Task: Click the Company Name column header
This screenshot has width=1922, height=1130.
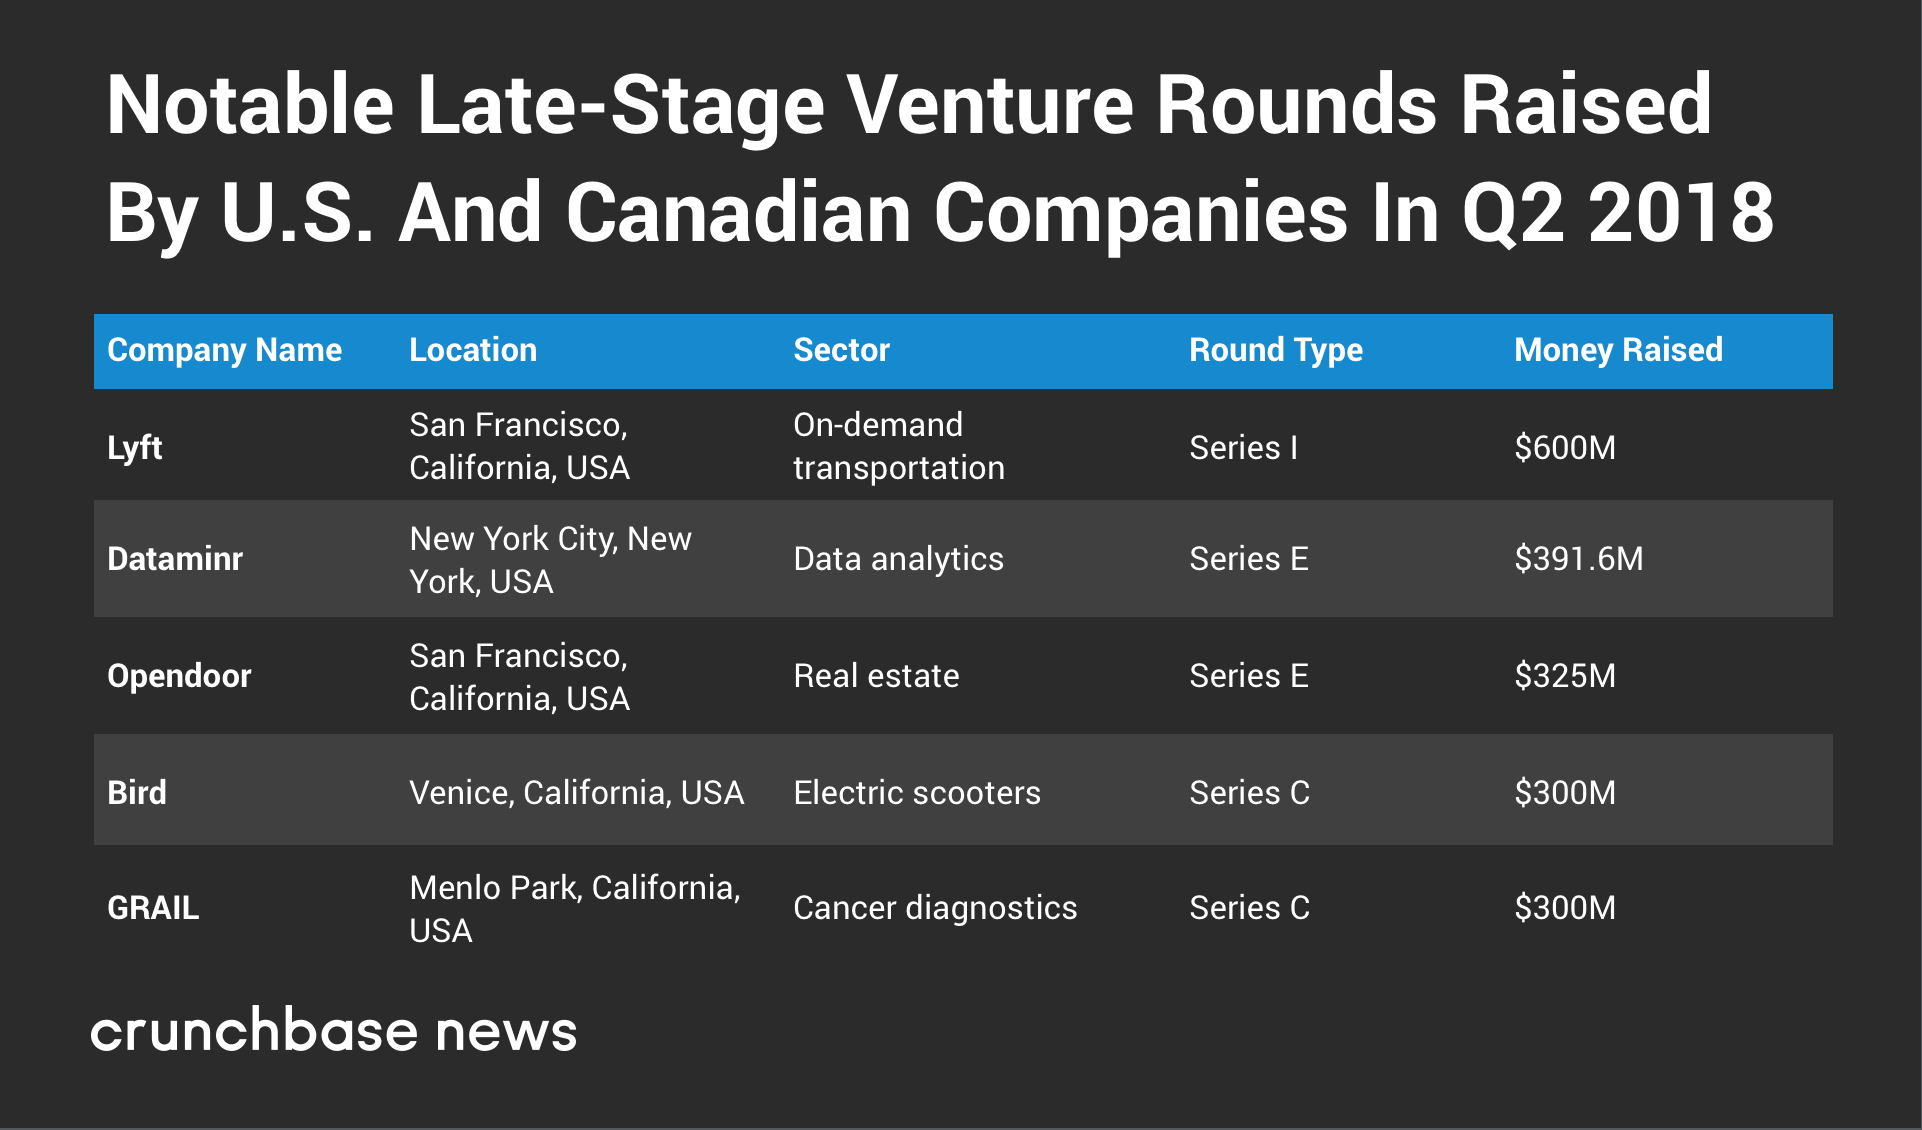Action: point(224,350)
